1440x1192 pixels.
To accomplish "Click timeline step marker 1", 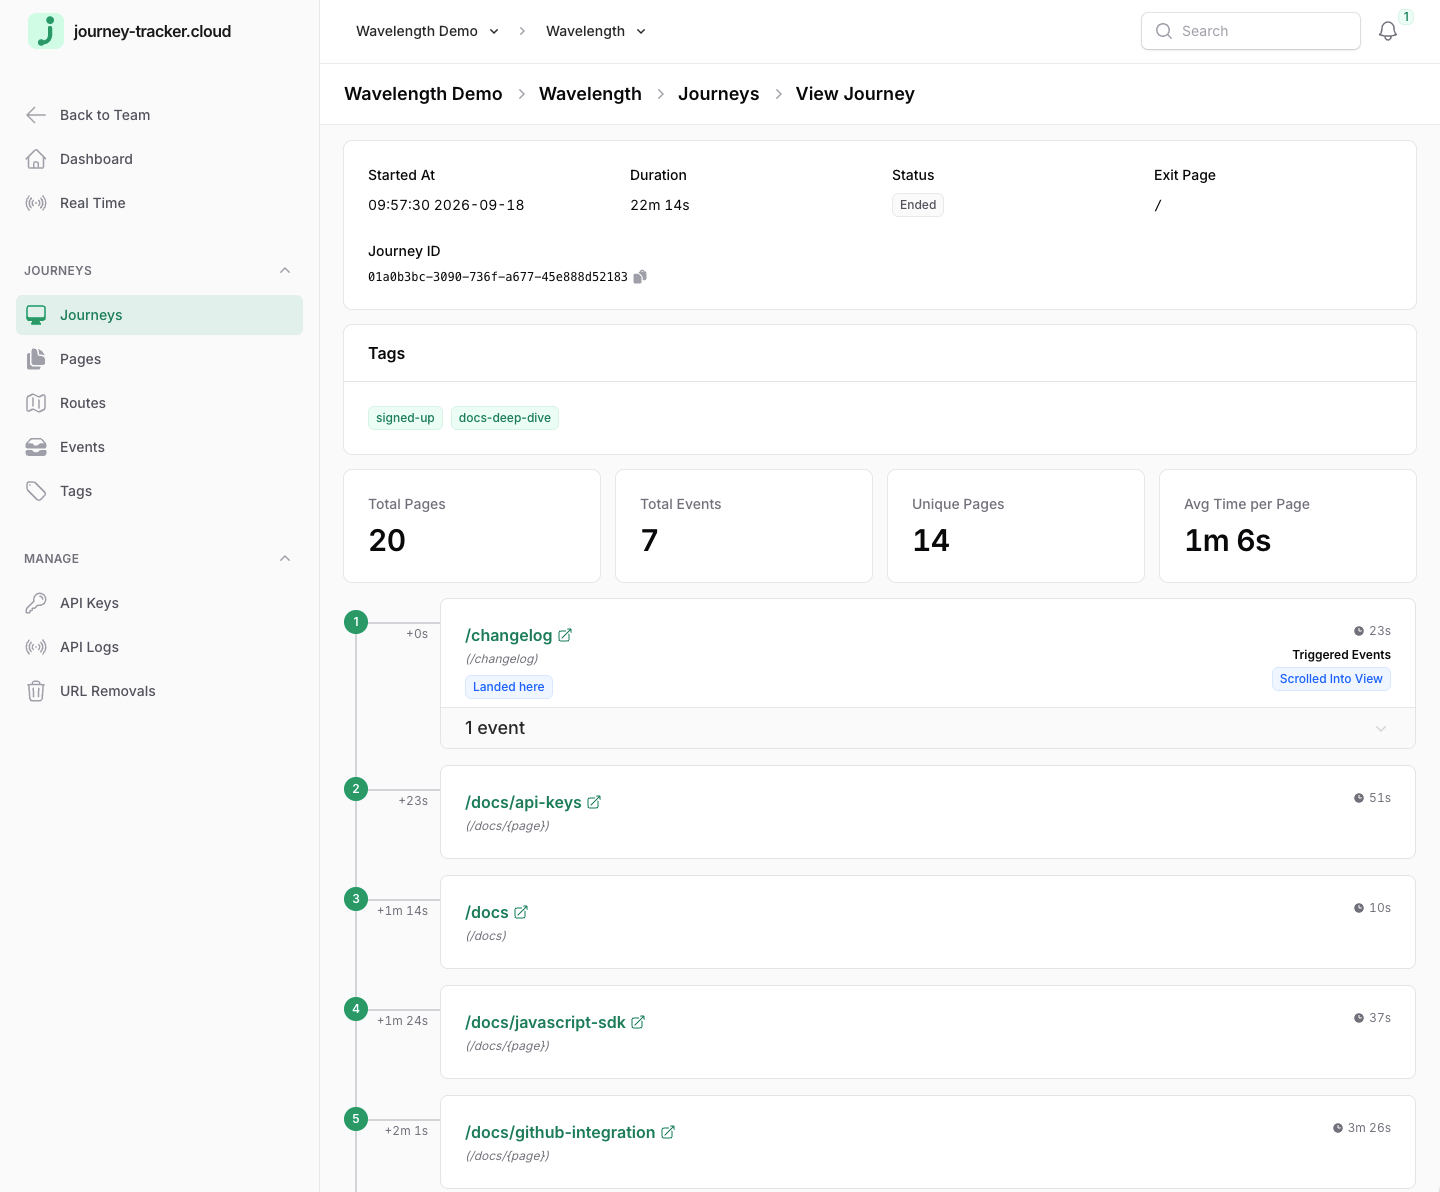I will pos(356,622).
